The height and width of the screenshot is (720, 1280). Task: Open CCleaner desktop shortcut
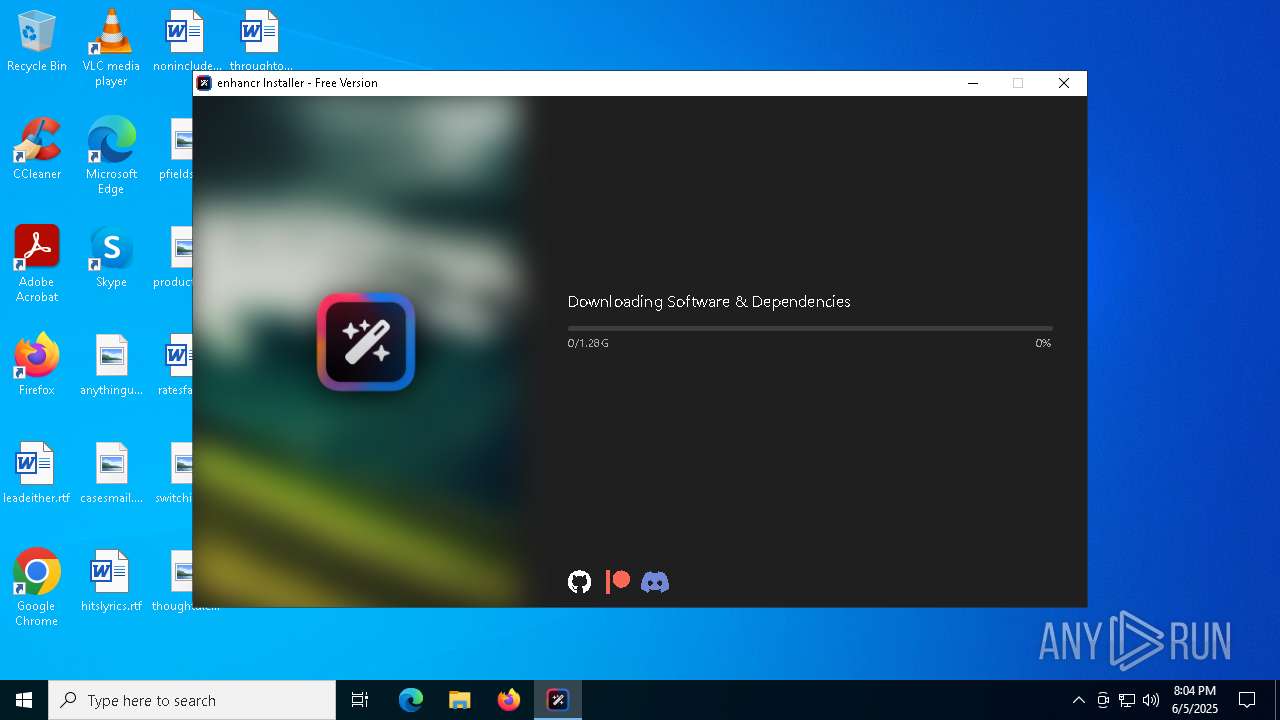click(37, 149)
